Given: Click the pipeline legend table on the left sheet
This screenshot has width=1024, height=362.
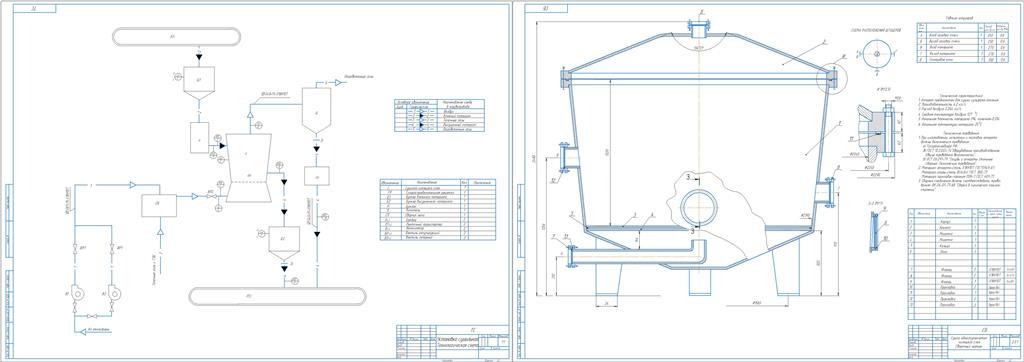Looking at the screenshot, I should (x=440, y=116).
